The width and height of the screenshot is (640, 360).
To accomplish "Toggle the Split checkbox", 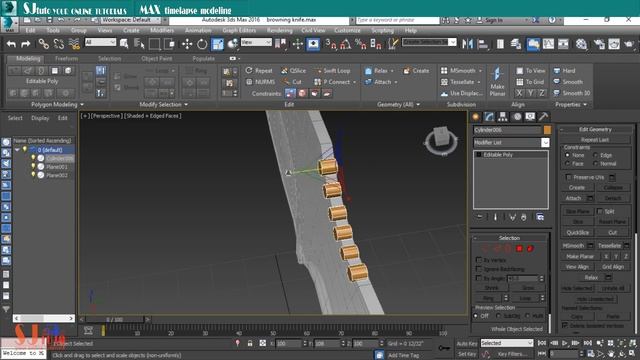I will point(600,211).
